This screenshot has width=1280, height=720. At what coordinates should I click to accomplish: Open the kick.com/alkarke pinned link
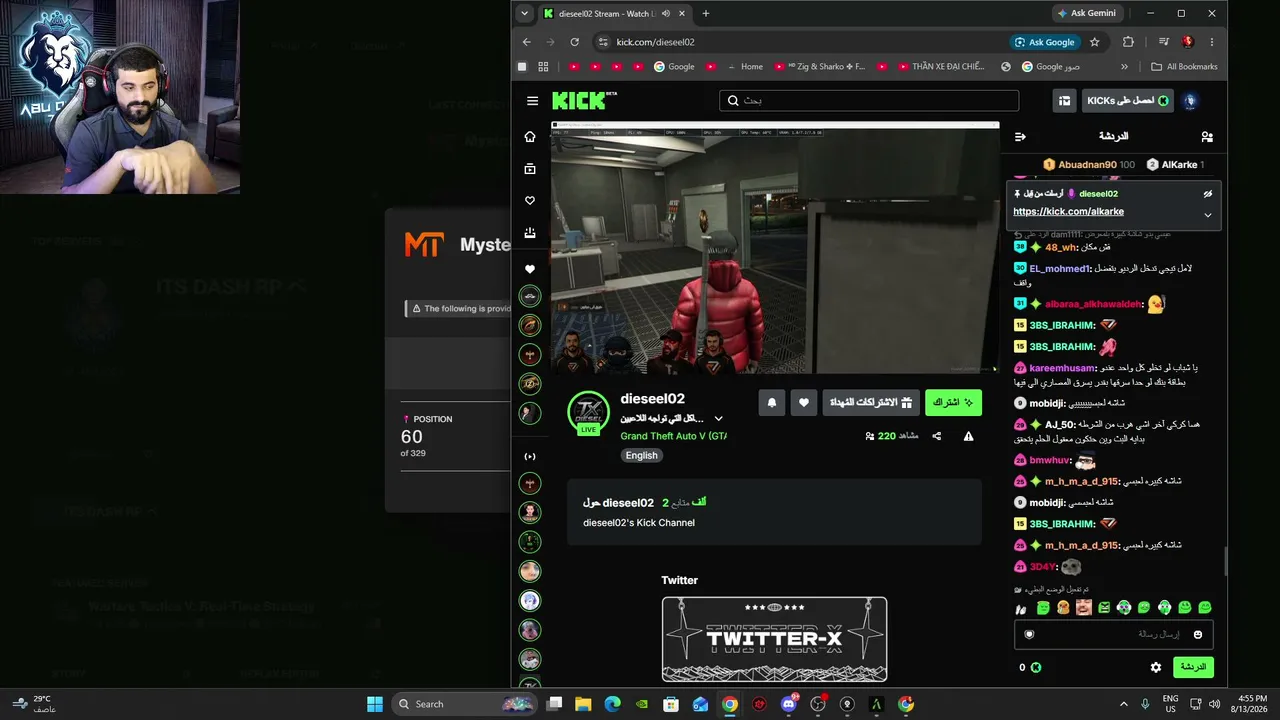coord(1068,212)
